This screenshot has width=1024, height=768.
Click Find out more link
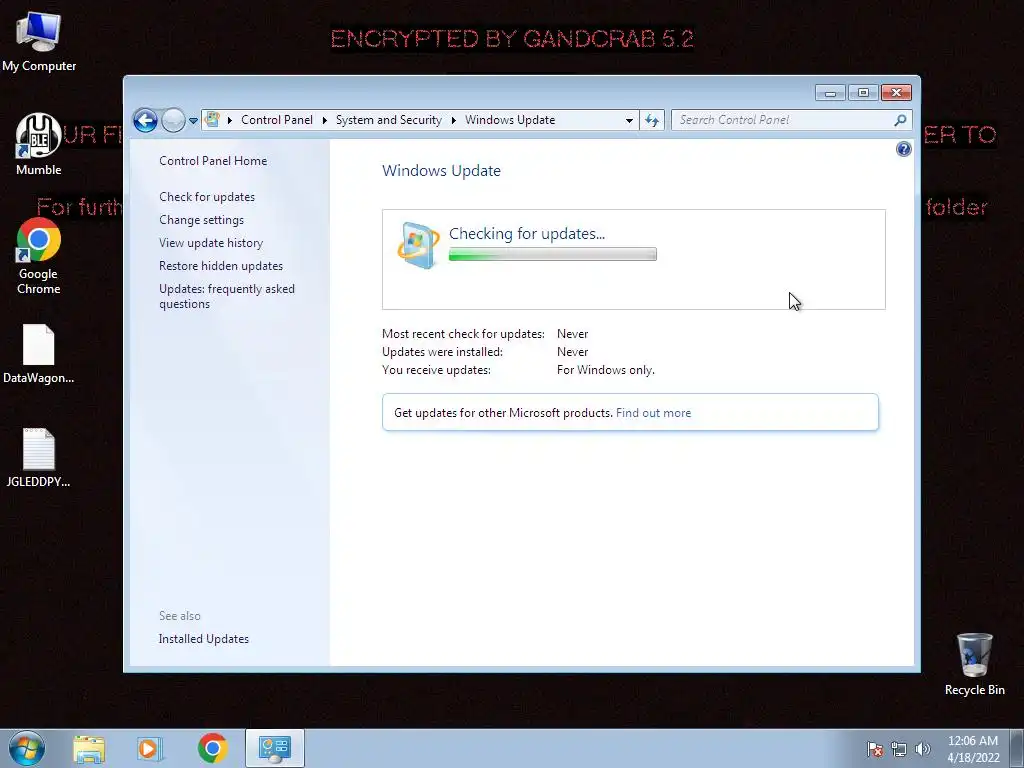coord(653,413)
